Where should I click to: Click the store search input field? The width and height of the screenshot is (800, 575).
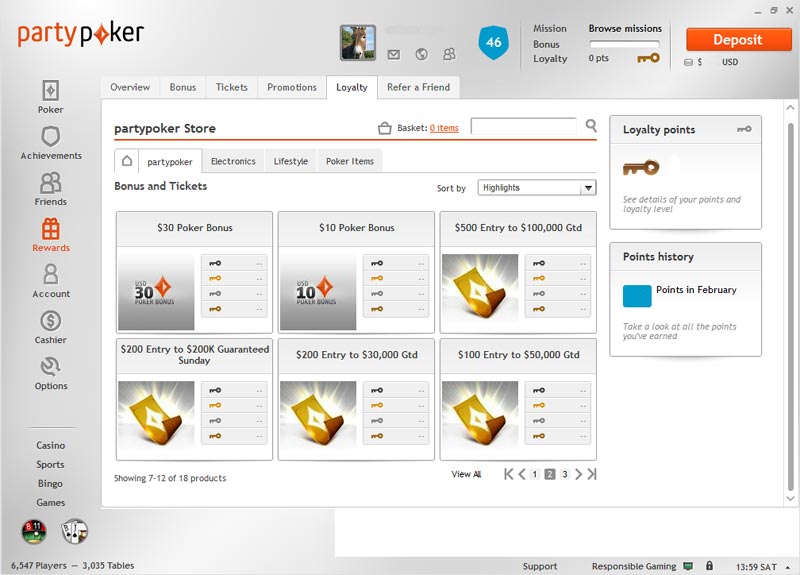tap(523, 126)
